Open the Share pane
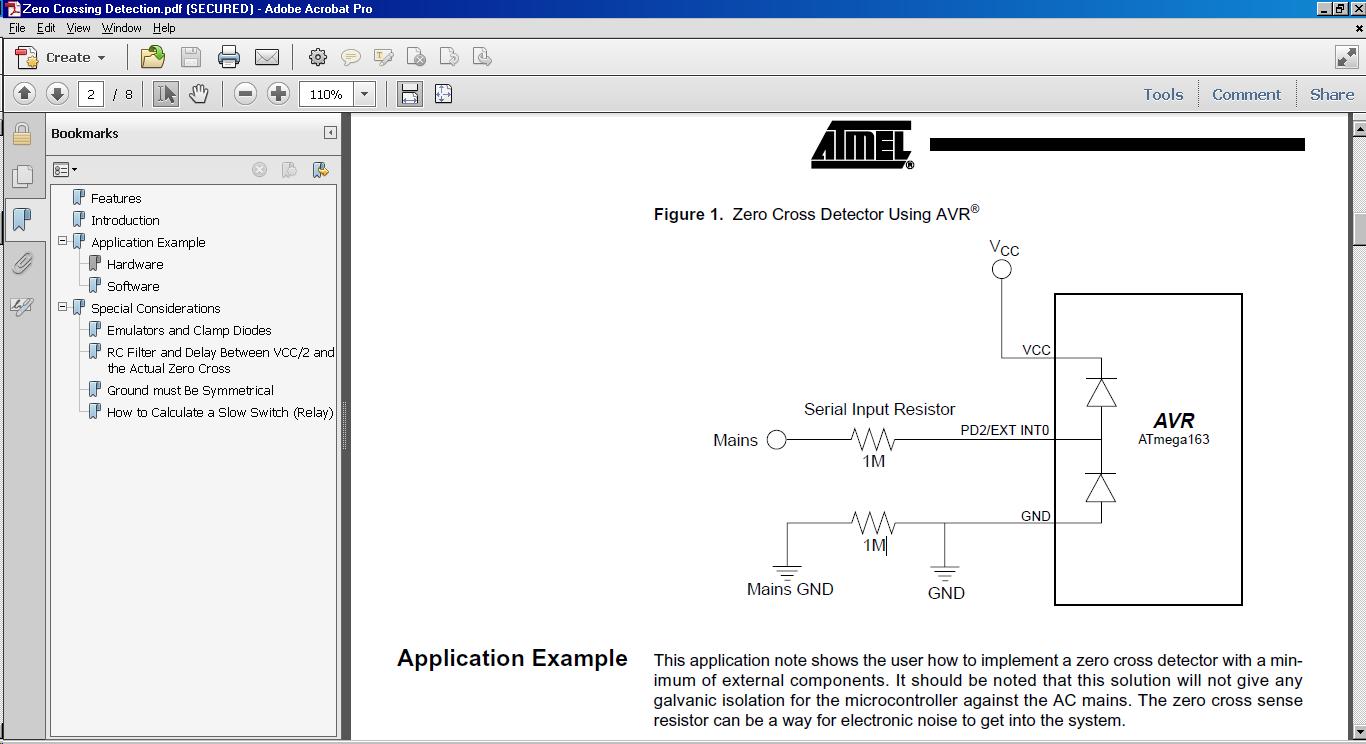 pos(1332,94)
